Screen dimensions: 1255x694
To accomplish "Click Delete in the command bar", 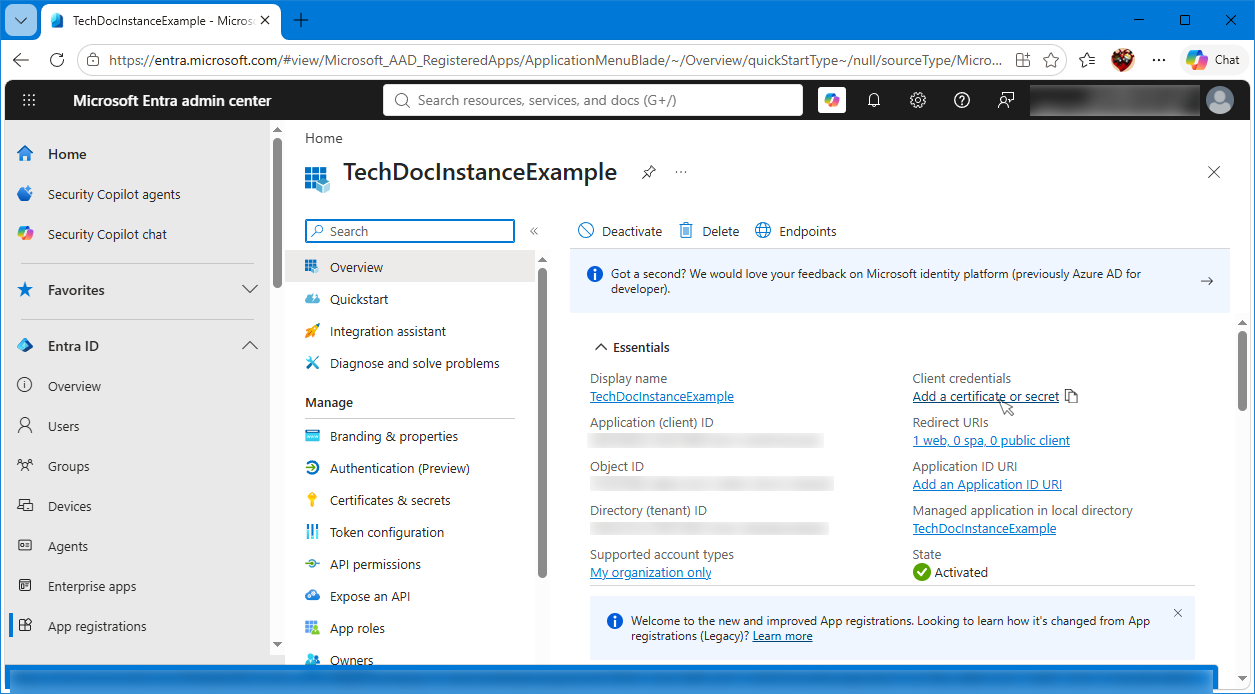I will [709, 231].
